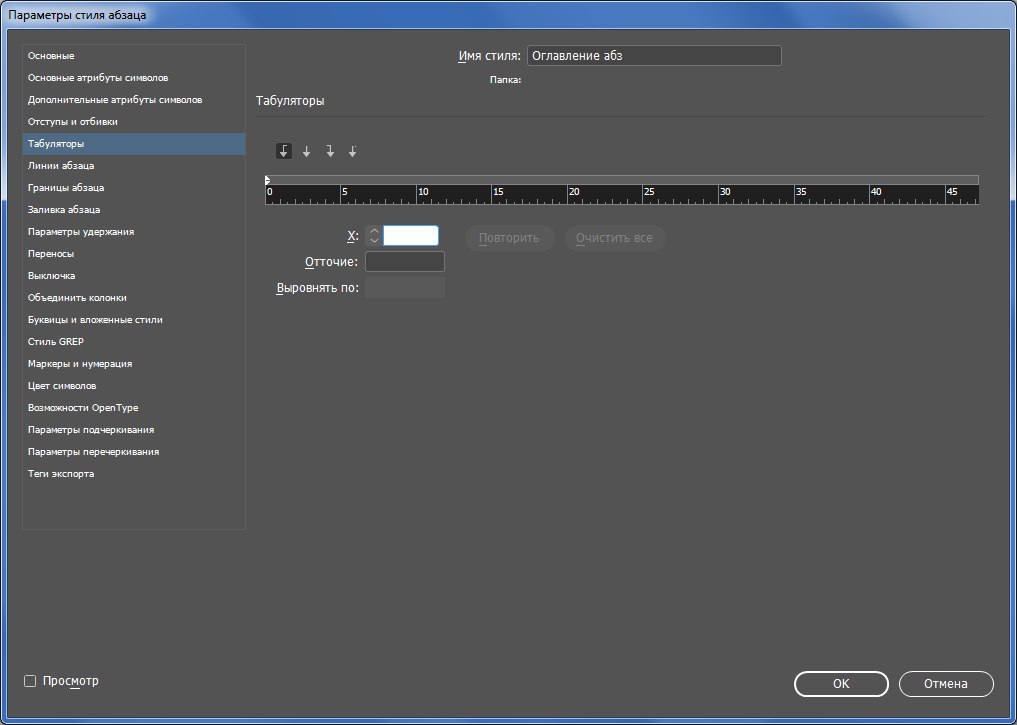Open Параметры подчеркивания section
This screenshot has width=1017, height=725.
134,431
